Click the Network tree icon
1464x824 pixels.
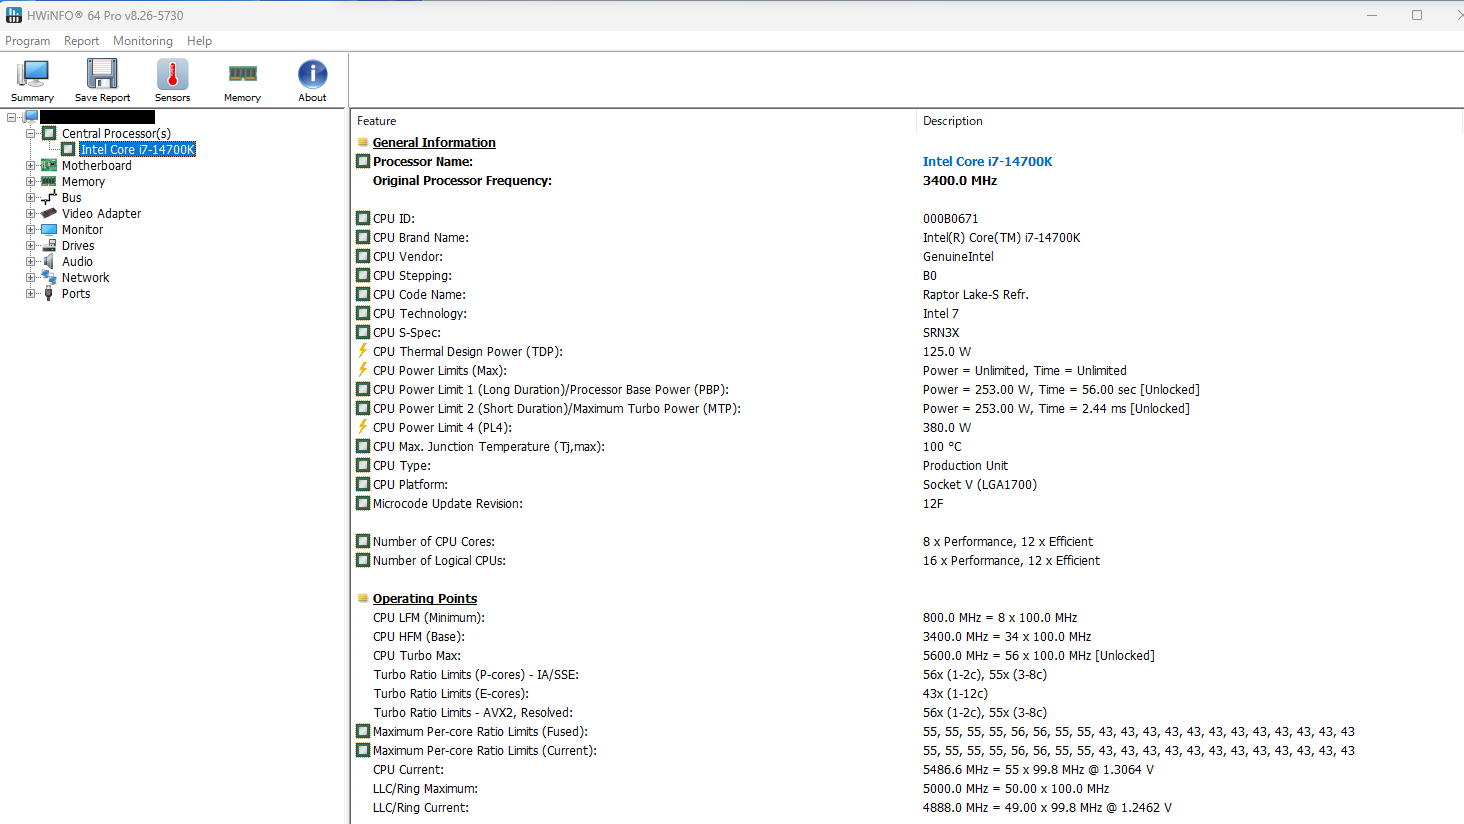(x=49, y=278)
